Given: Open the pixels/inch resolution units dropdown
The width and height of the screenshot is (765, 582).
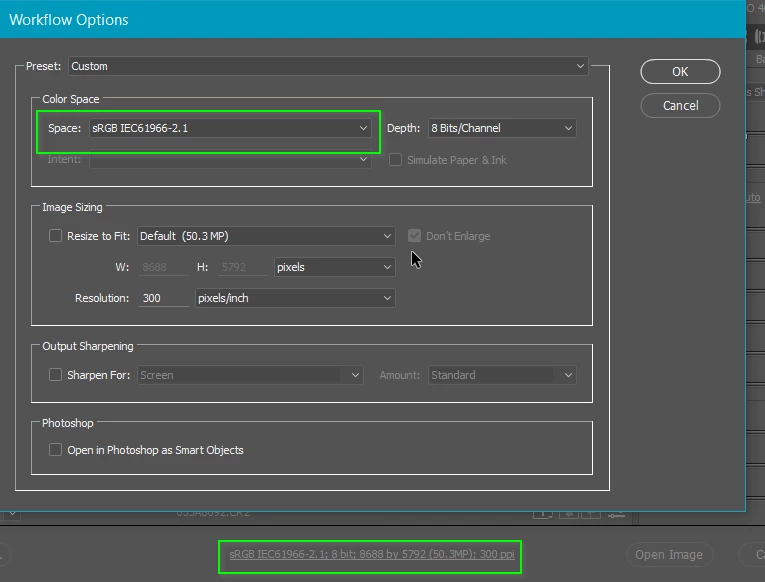Looking at the screenshot, I should tap(295, 298).
